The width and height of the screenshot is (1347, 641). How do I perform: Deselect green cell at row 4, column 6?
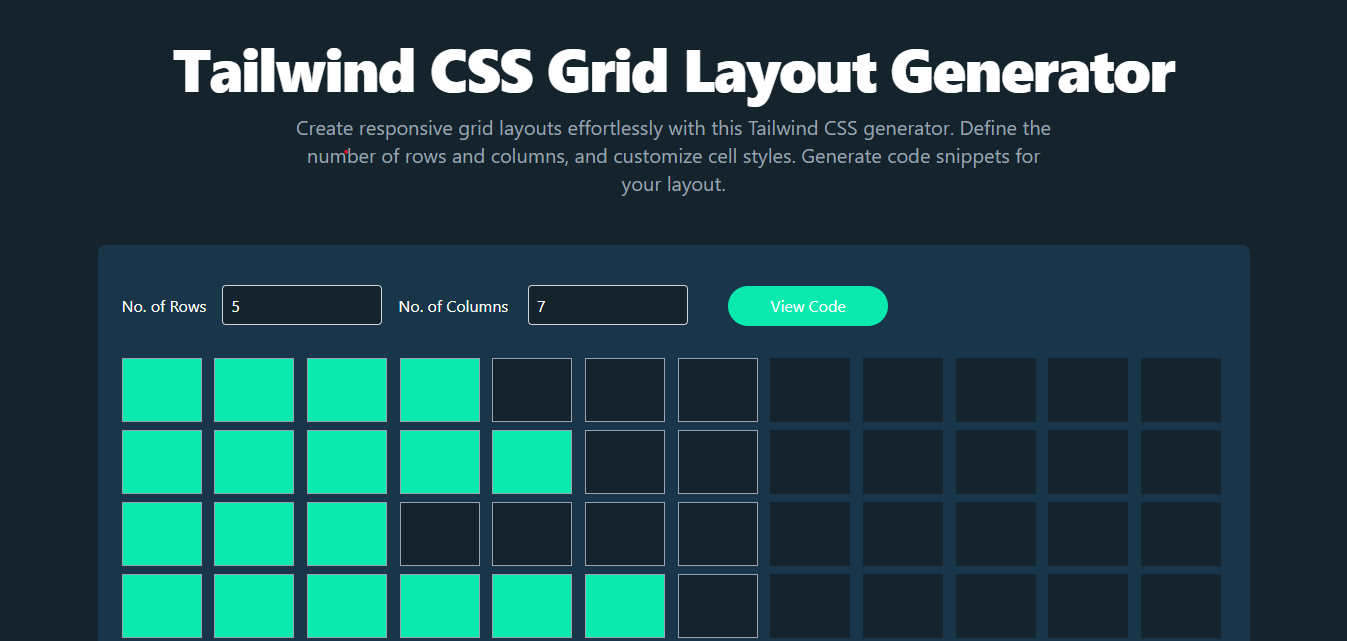point(625,606)
